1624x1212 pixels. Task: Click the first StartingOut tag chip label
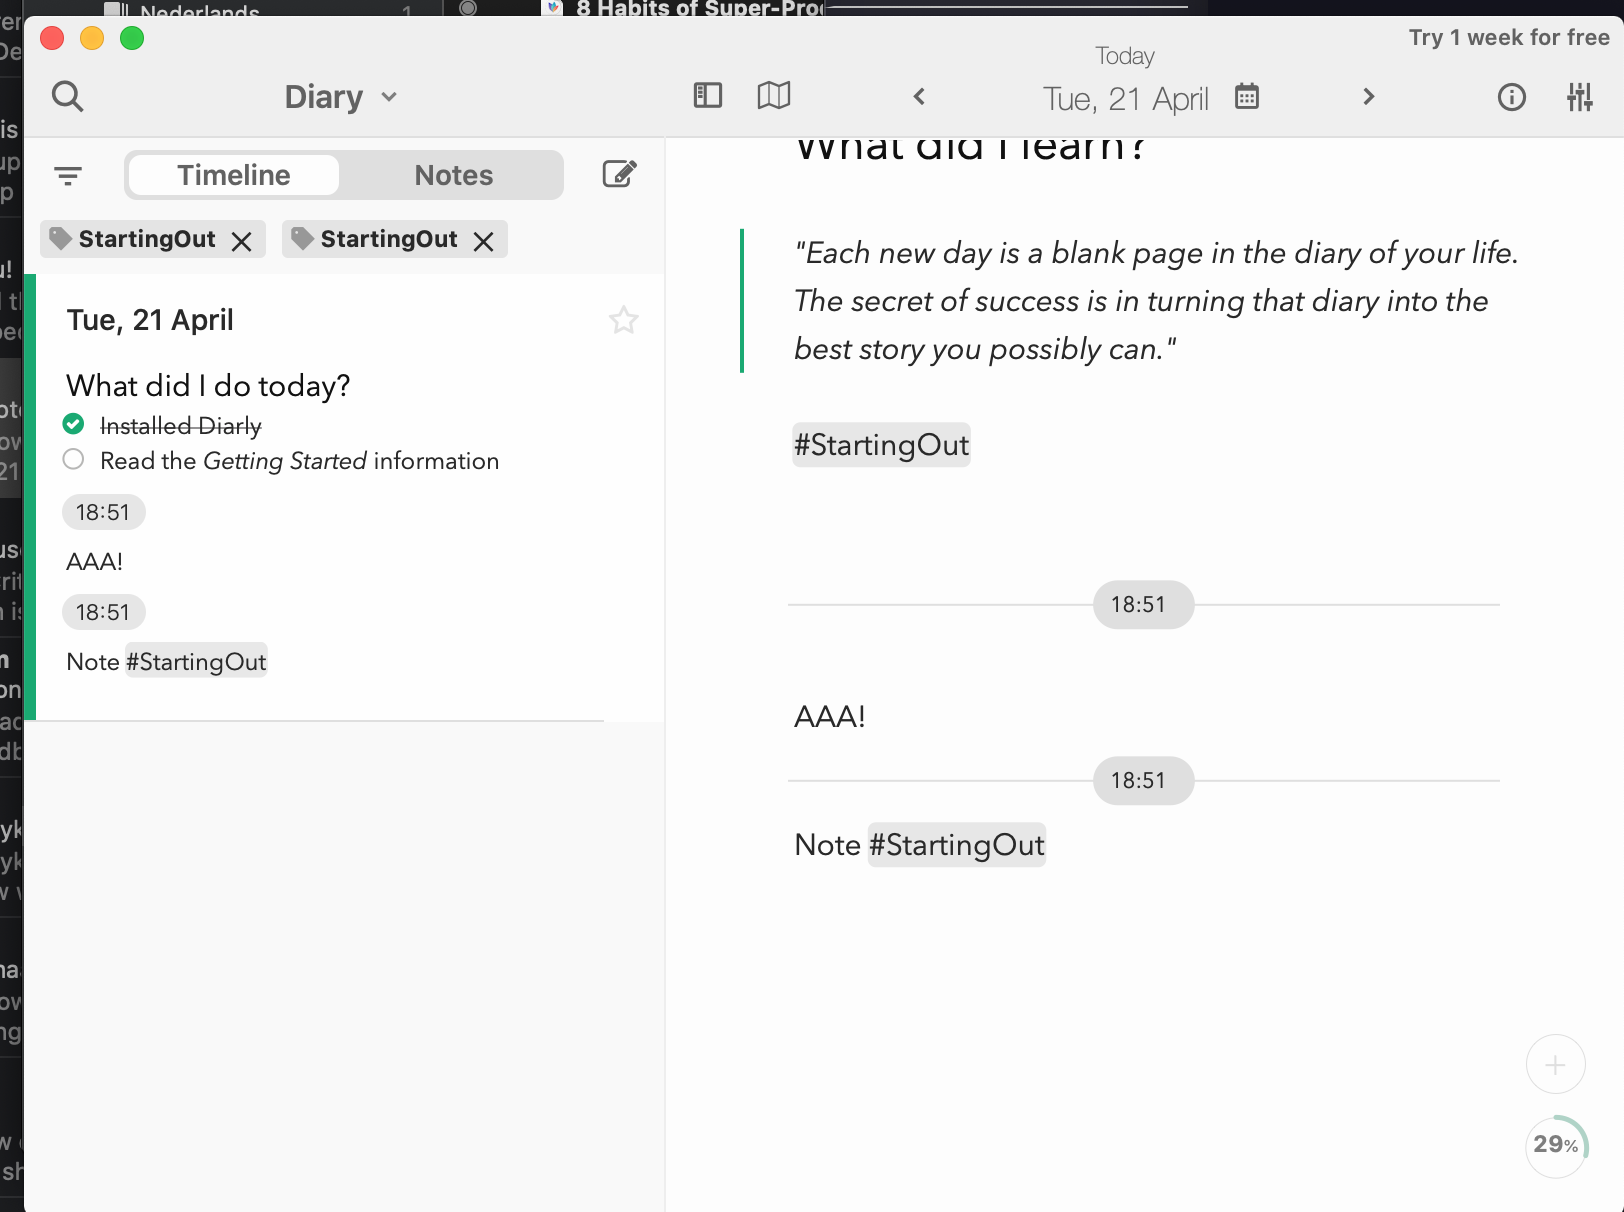pos(147,239)
